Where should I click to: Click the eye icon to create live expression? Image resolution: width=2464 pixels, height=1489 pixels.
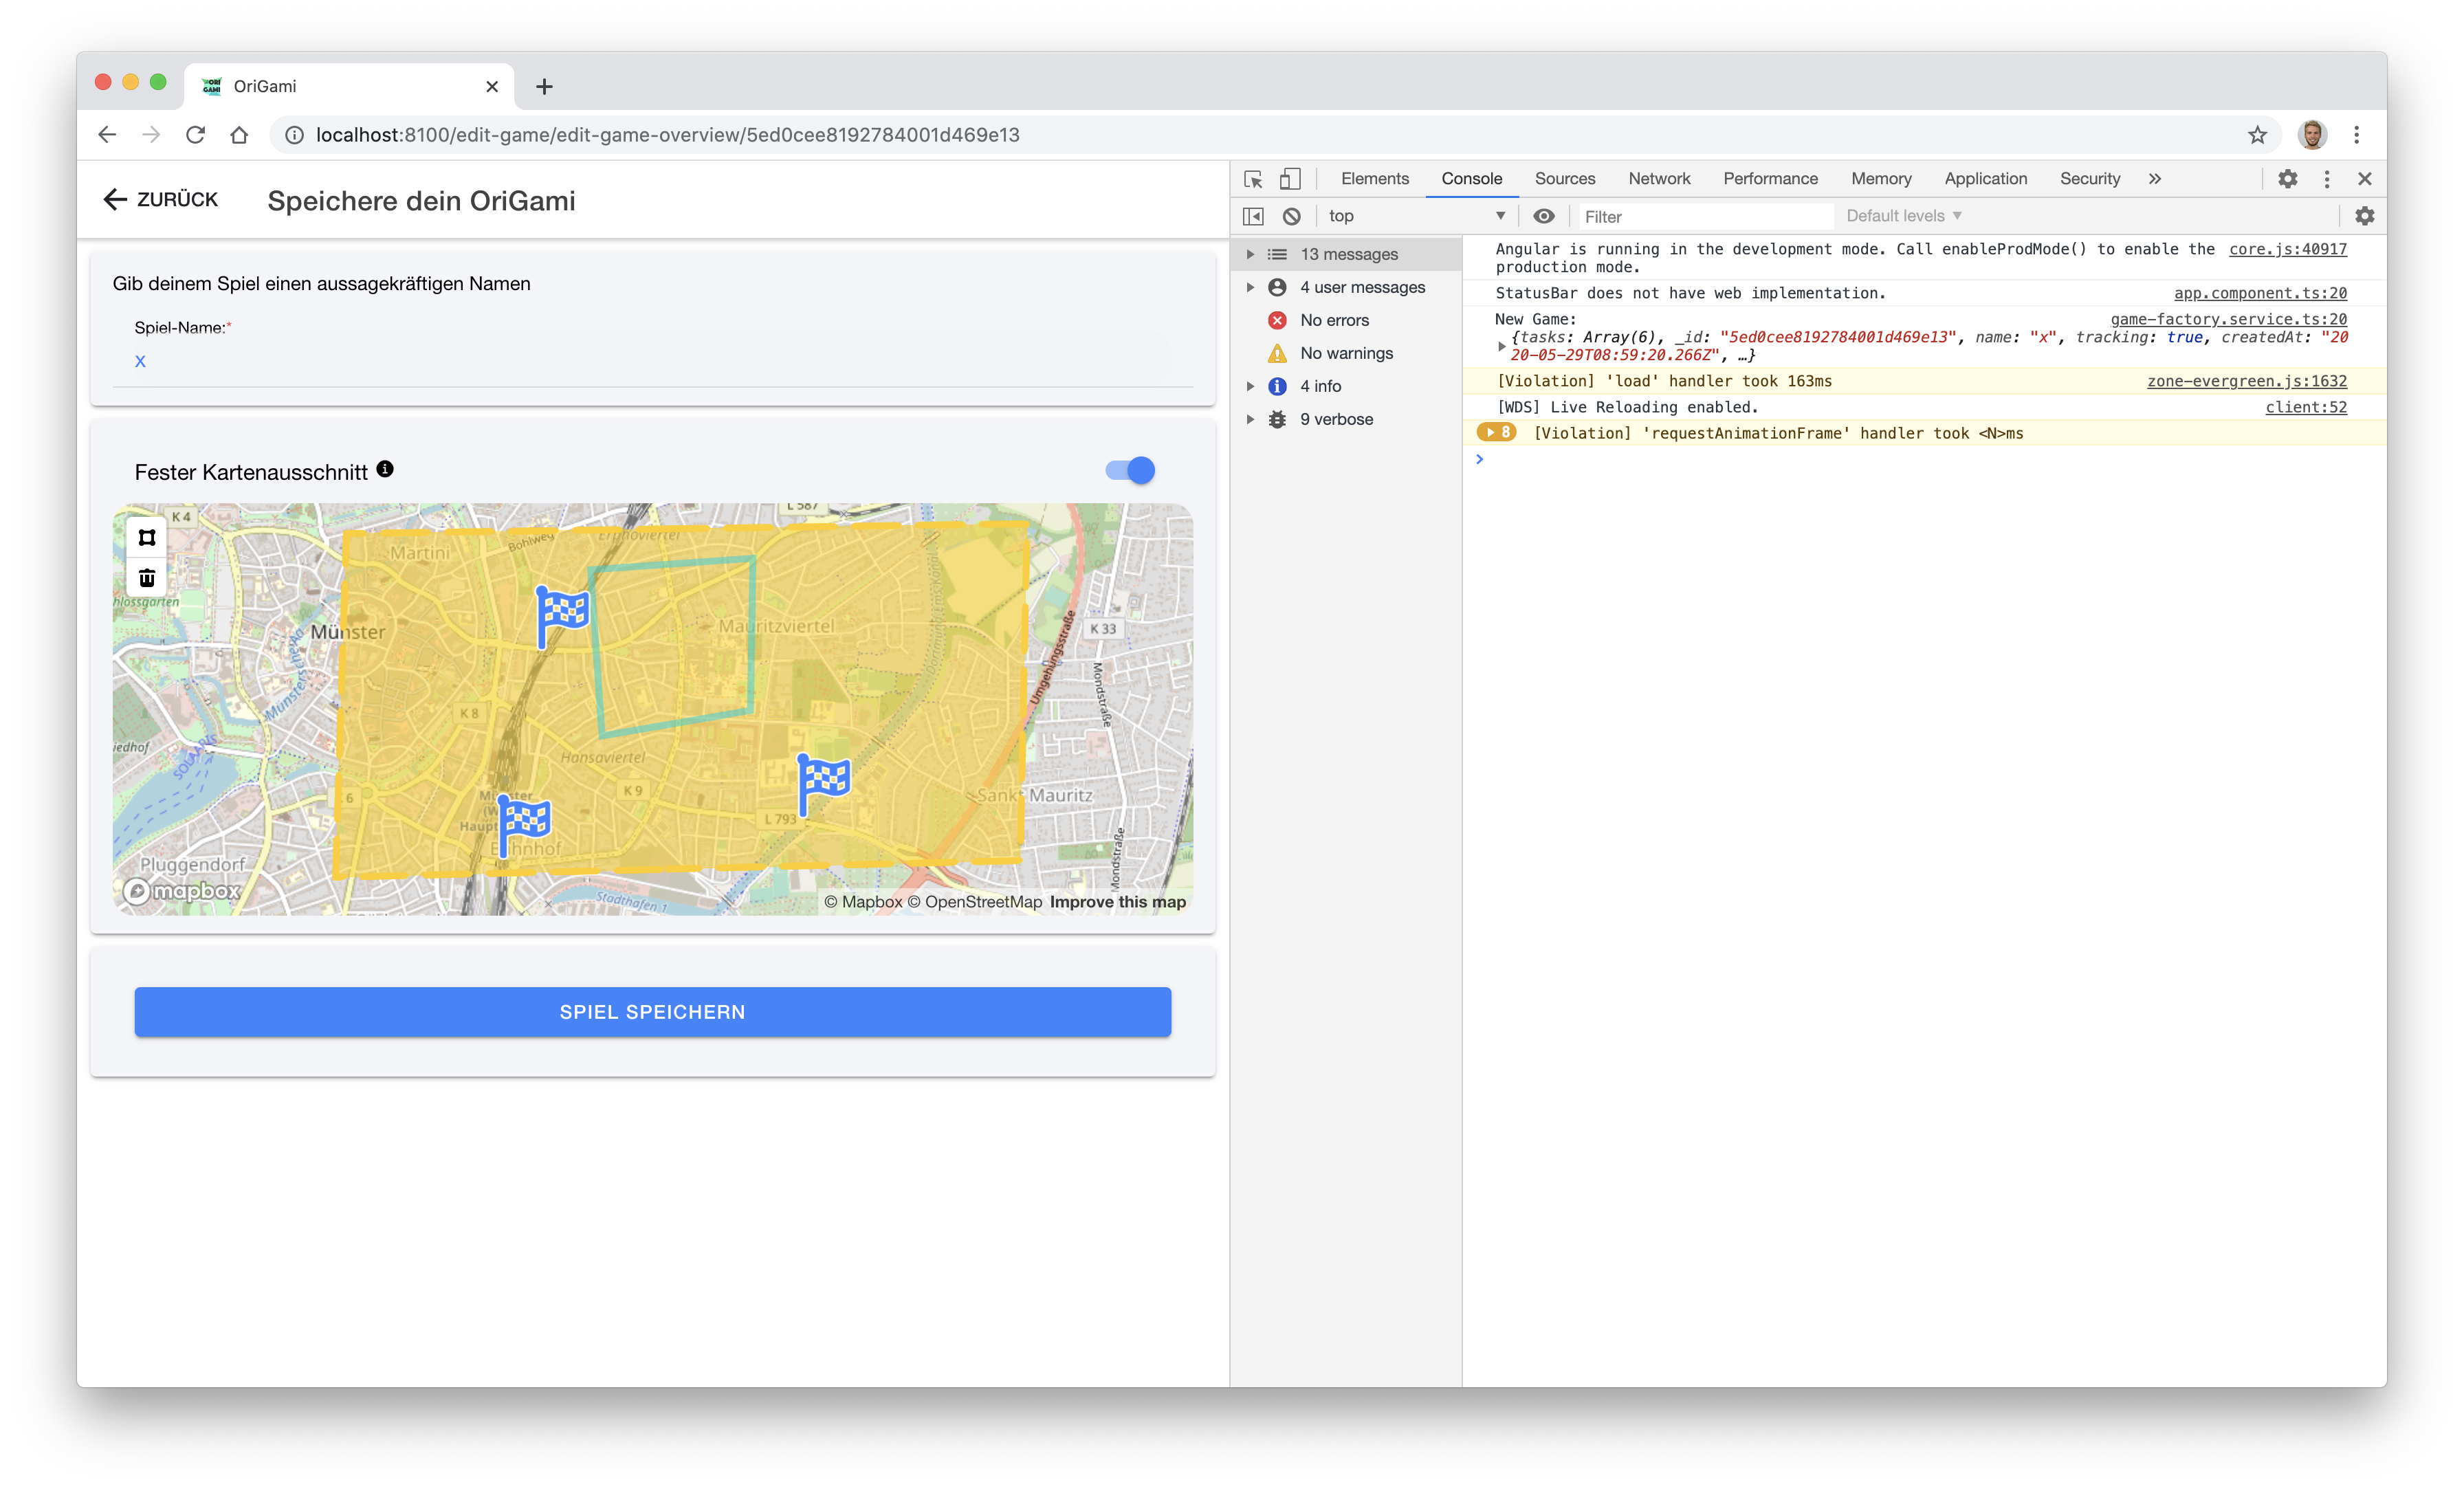coord(1544,215)
